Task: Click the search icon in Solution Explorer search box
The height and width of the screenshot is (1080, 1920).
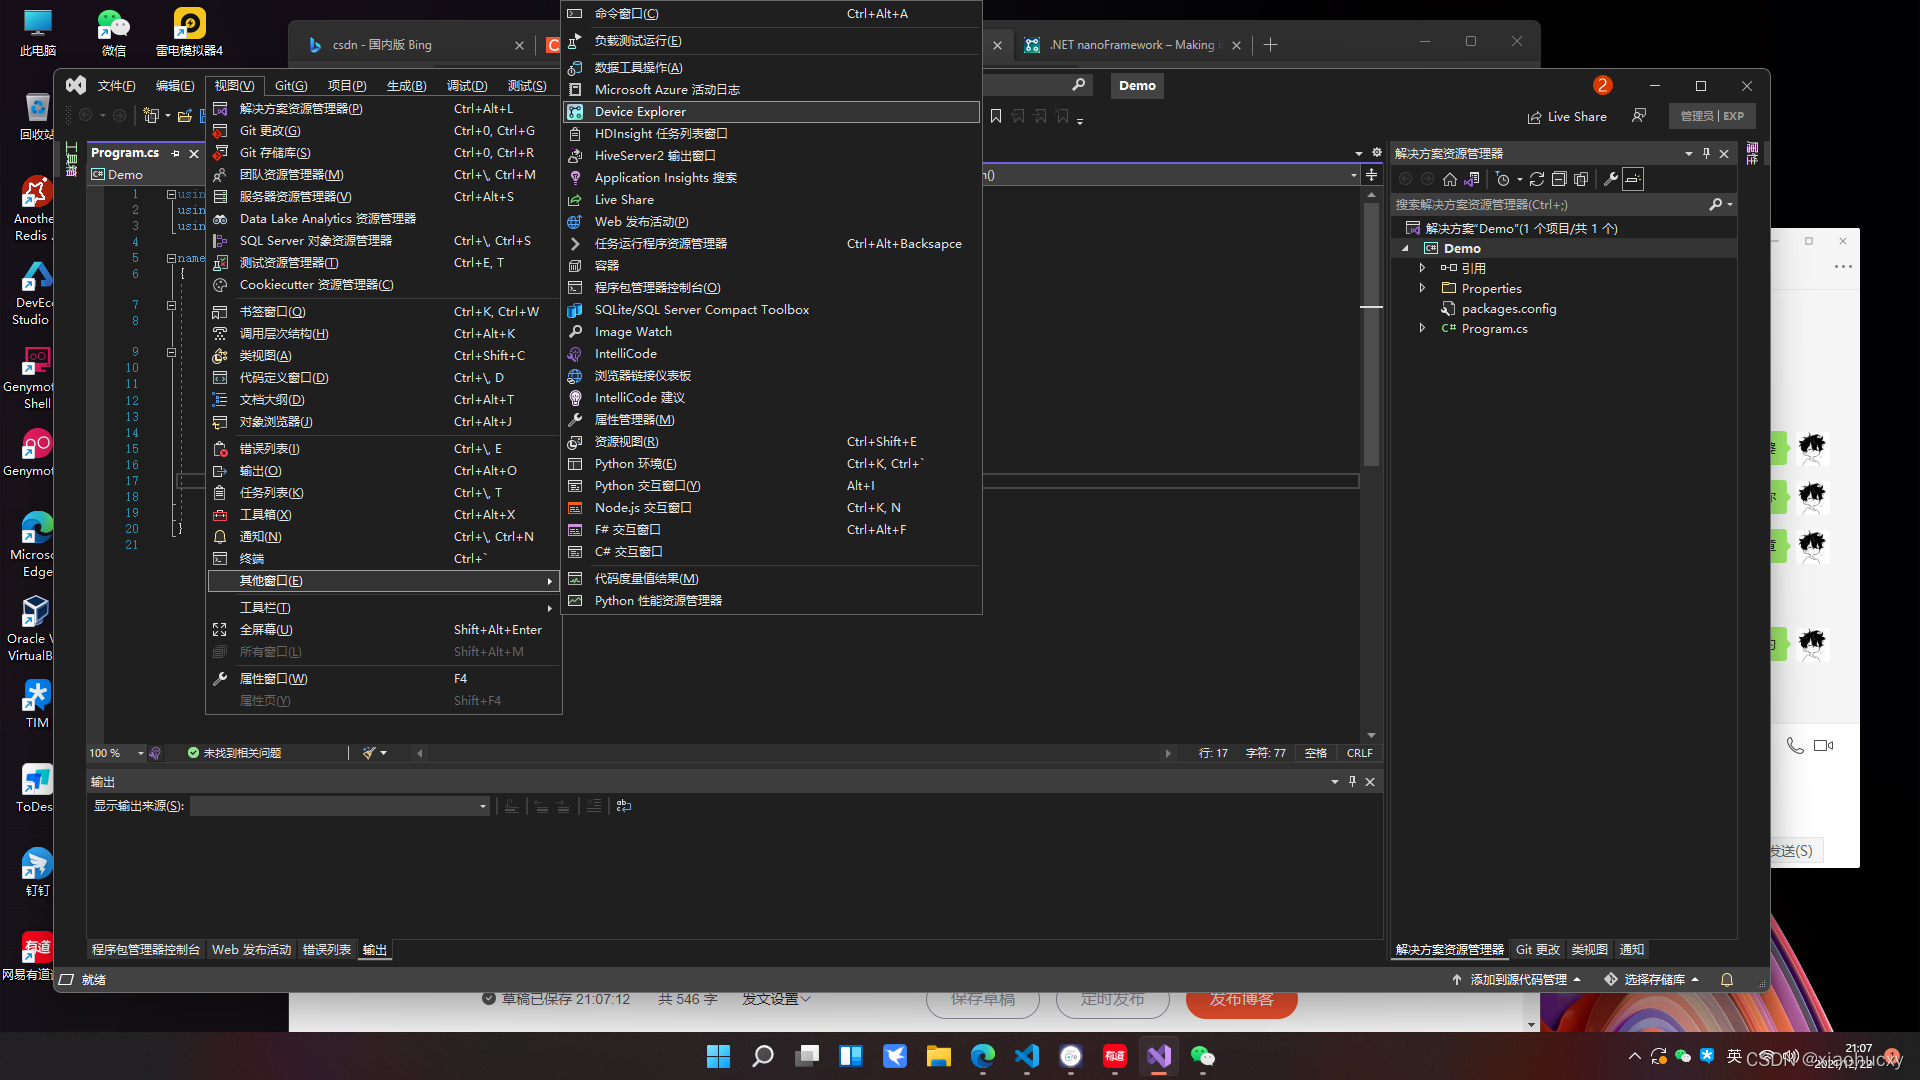Action: [1718, 204]
